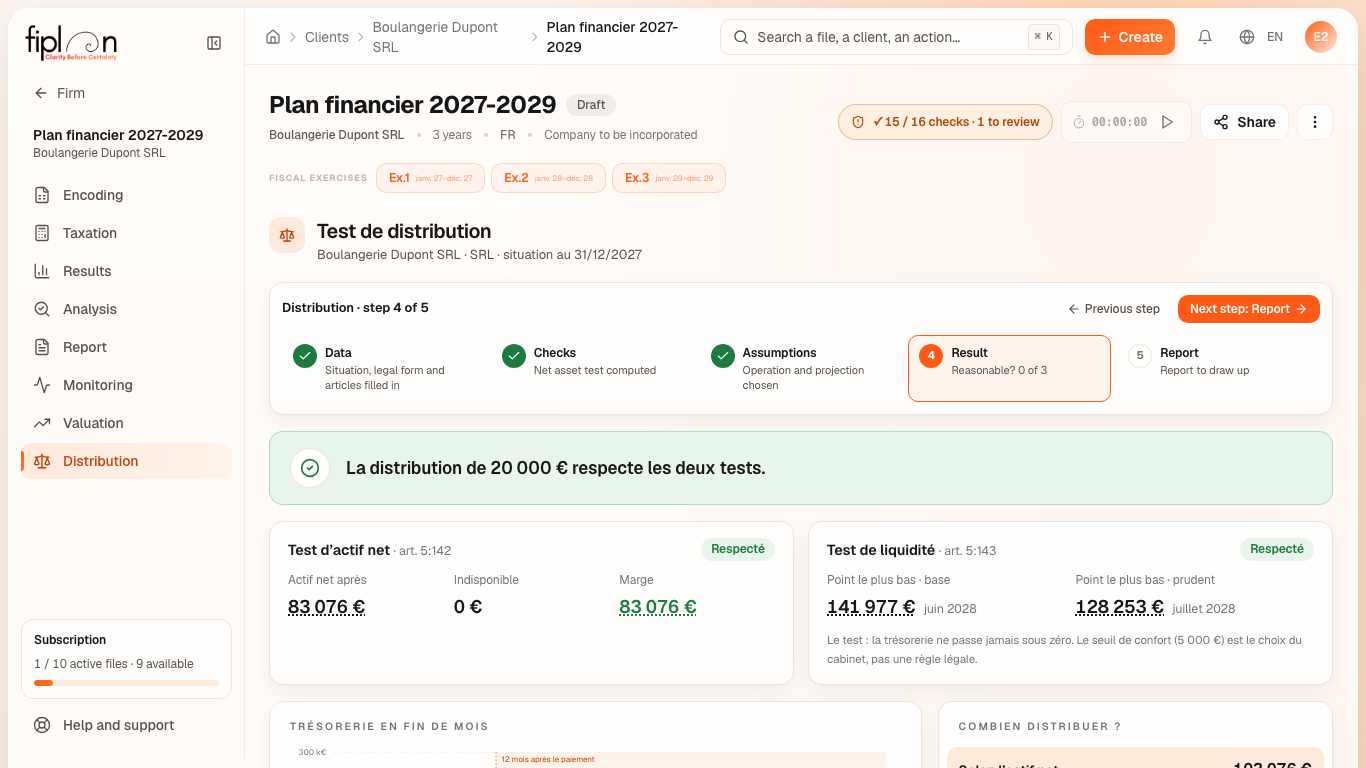Start the timer play button
The image size is (1366, 768).
[x=1167, y=122]
